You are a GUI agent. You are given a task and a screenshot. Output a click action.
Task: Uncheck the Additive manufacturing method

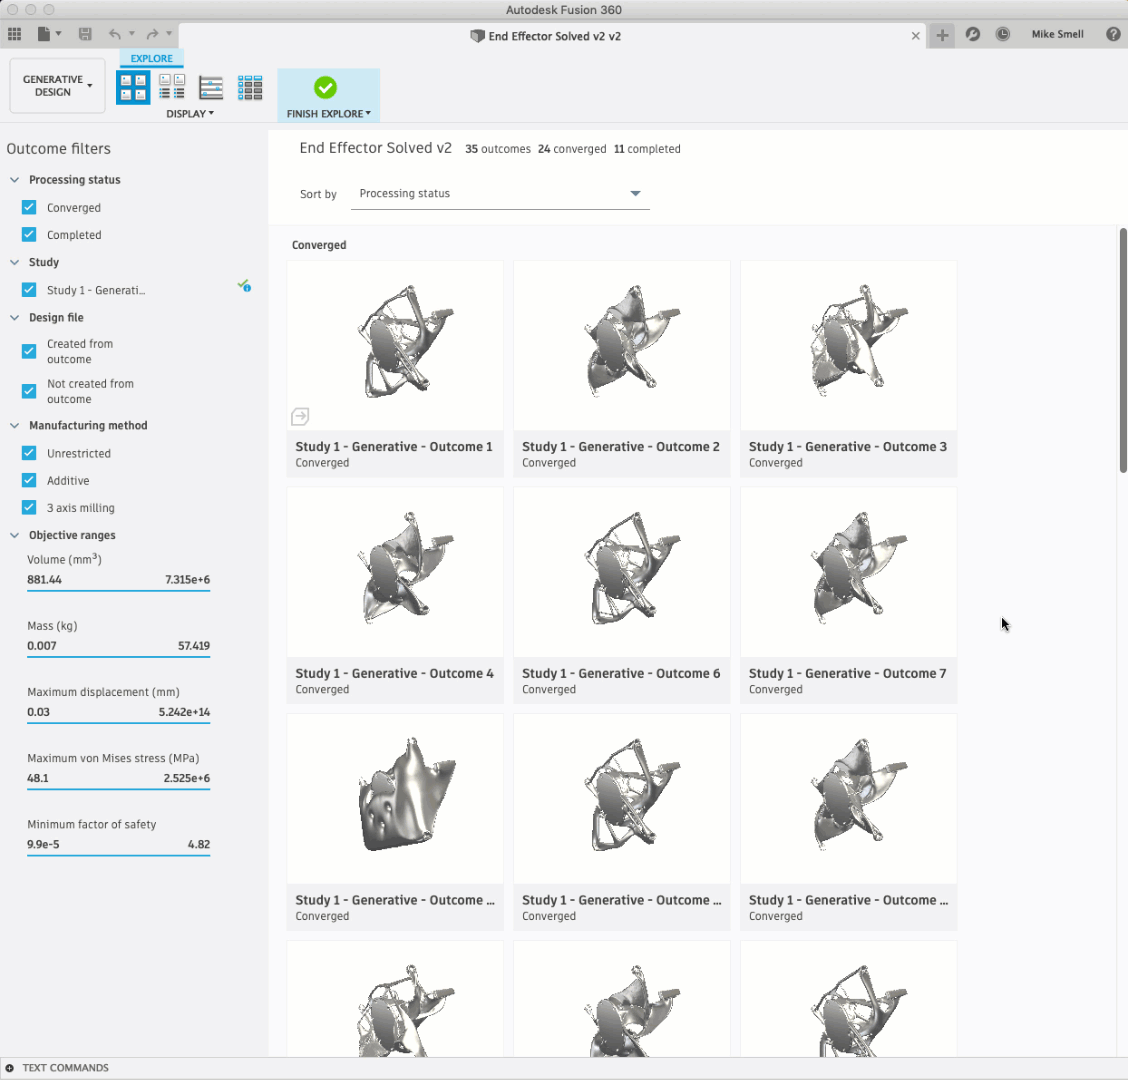[x=29, y=480]
